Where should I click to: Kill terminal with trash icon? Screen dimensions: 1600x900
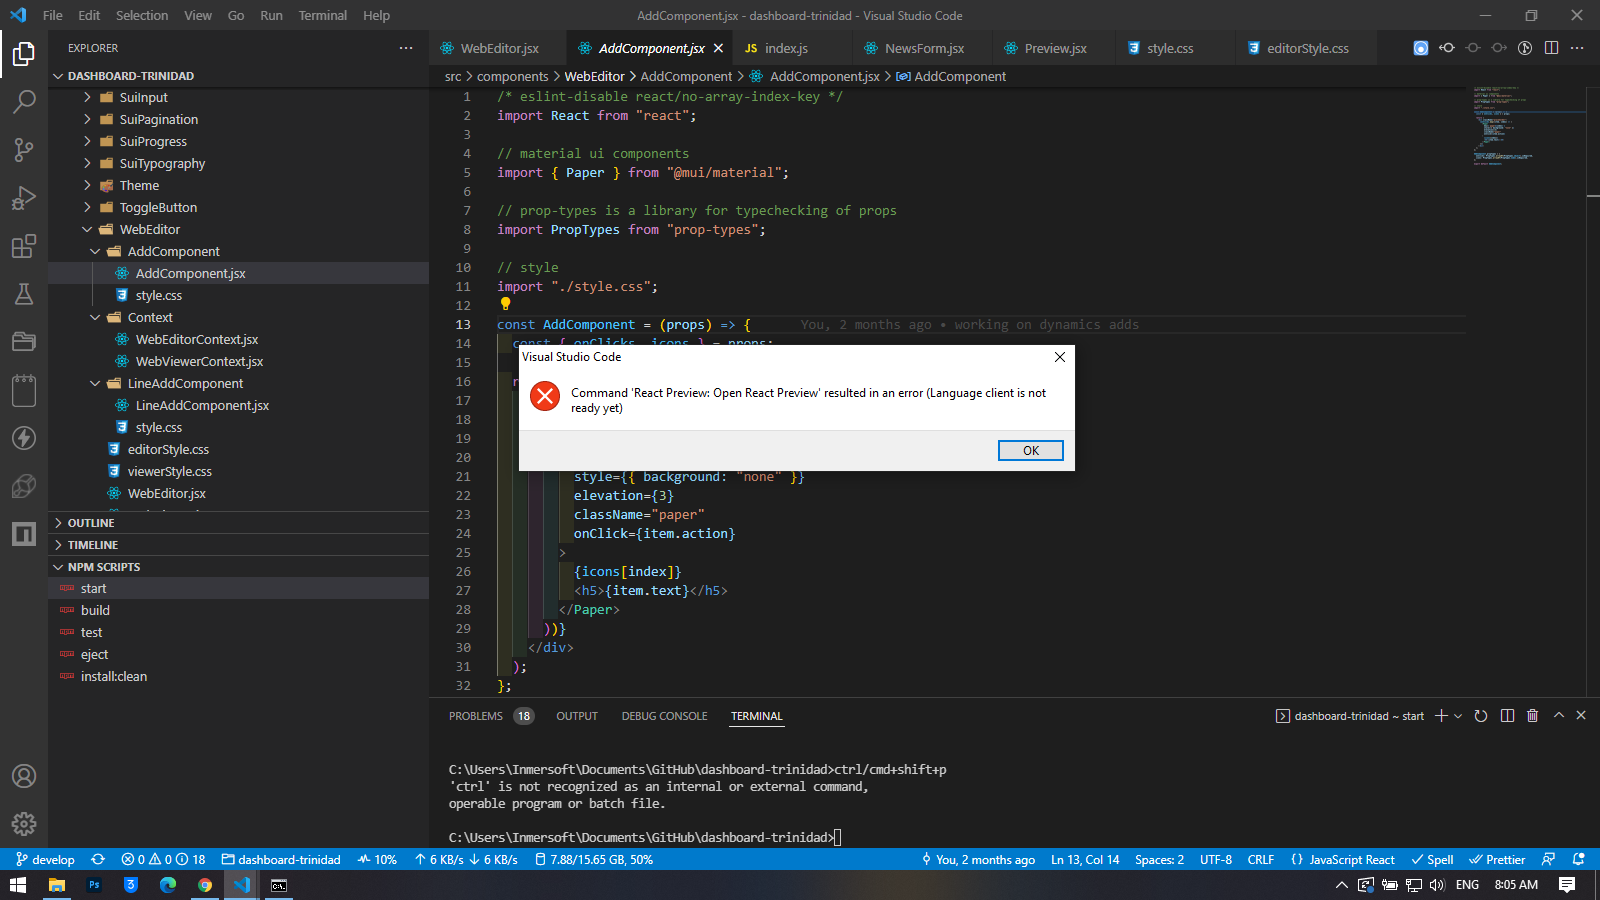(1532, 716)
